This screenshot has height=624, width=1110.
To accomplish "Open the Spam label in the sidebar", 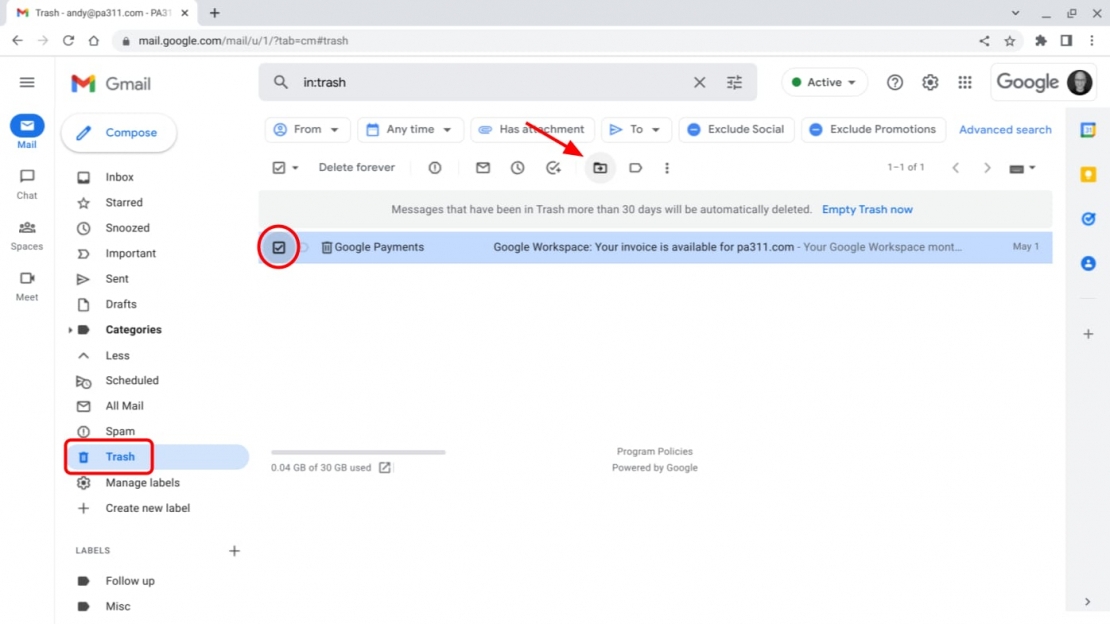I will (120, 431).
